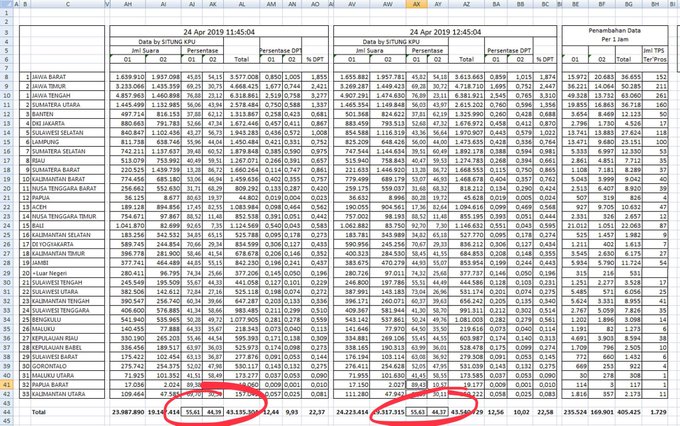Click JAWA BARAT value "1.639.910"
Screen dimensions: 680x426
[130, 77]
